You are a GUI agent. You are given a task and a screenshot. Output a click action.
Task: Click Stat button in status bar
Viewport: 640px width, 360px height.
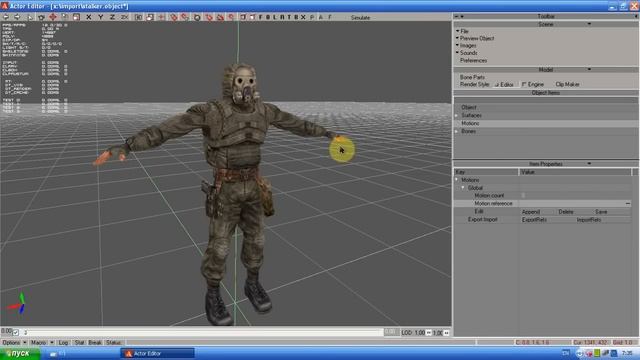pos(79,342)
